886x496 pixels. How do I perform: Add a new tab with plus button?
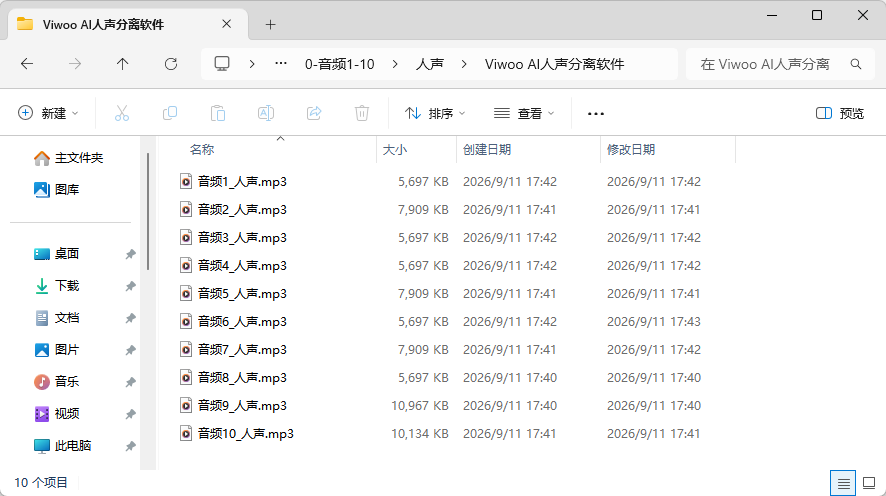pos(271,24)
